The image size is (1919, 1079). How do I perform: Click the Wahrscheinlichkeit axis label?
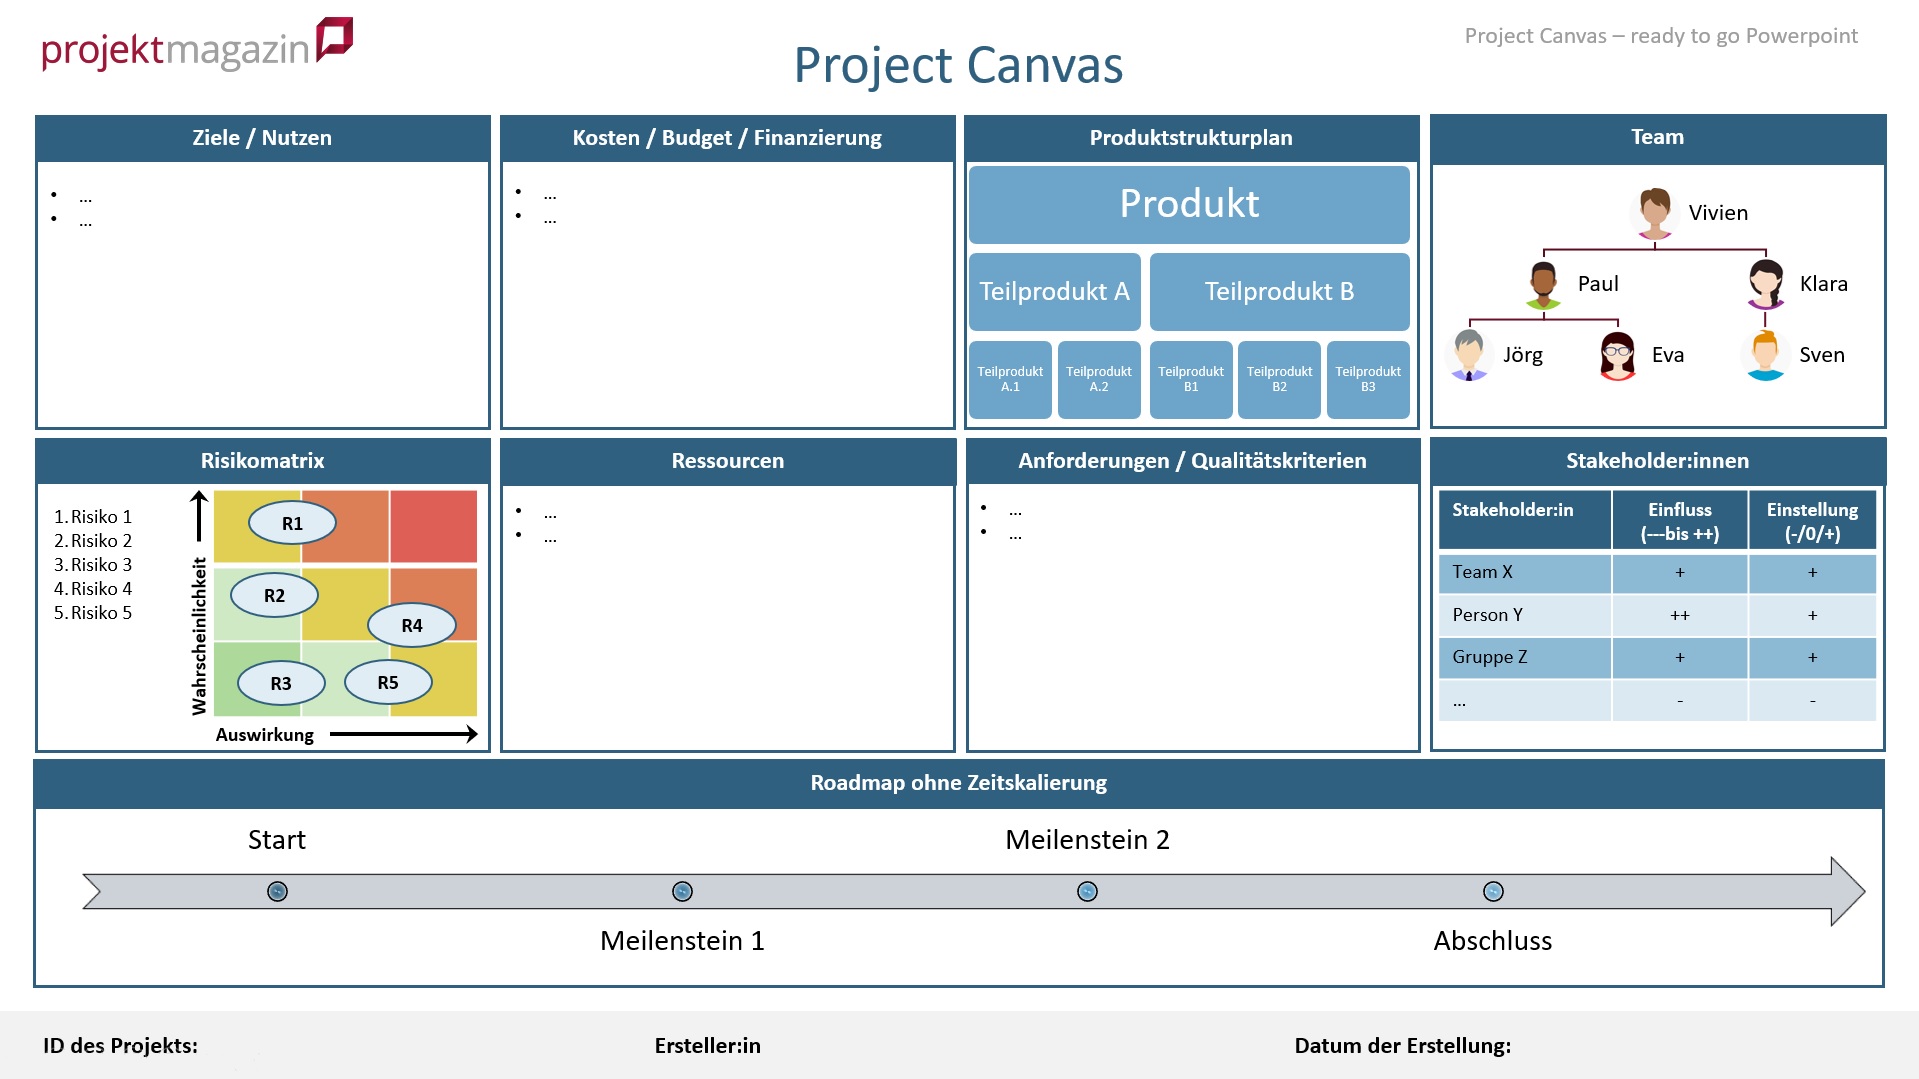(x=199, y=636)
